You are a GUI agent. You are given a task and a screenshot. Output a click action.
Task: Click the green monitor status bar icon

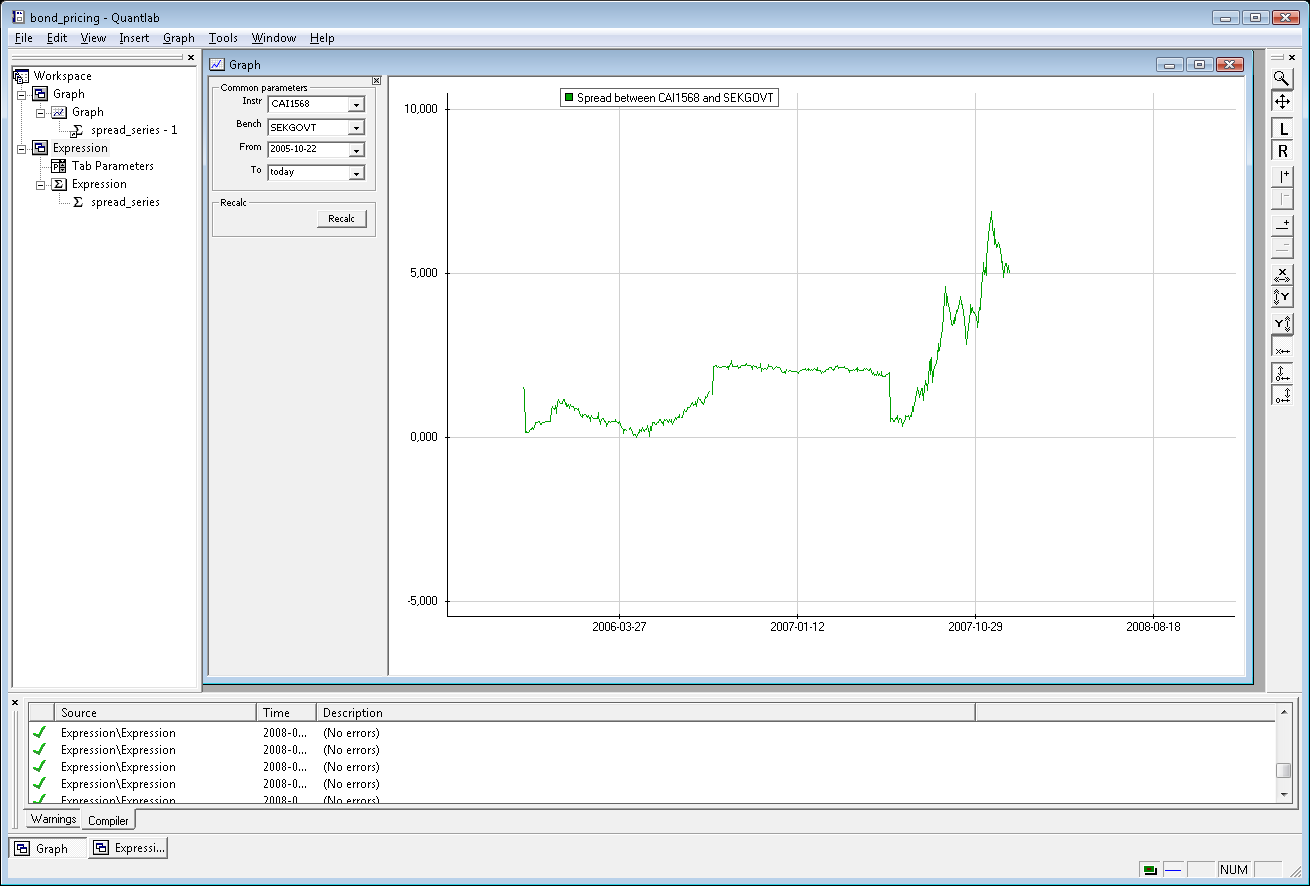point(1151,870)
